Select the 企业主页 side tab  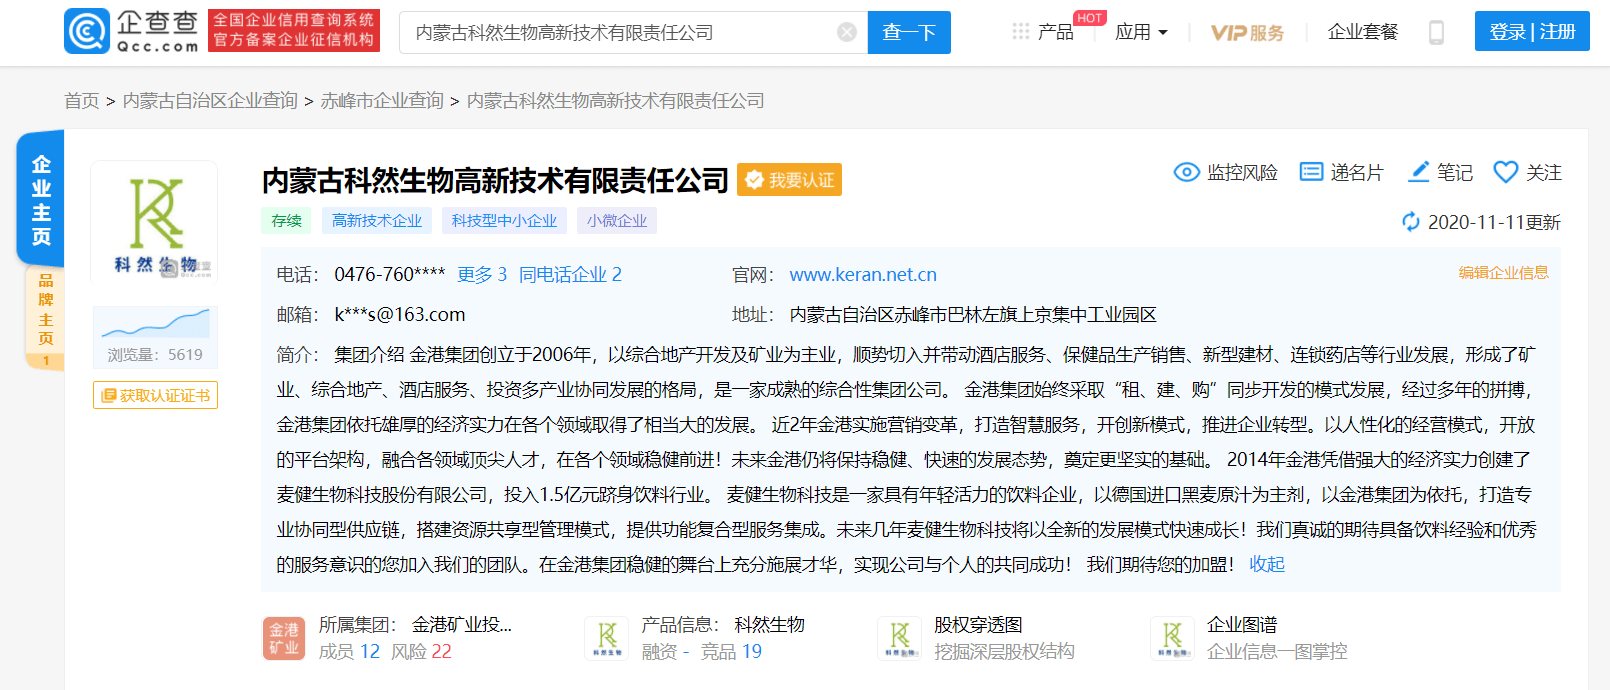41,199
